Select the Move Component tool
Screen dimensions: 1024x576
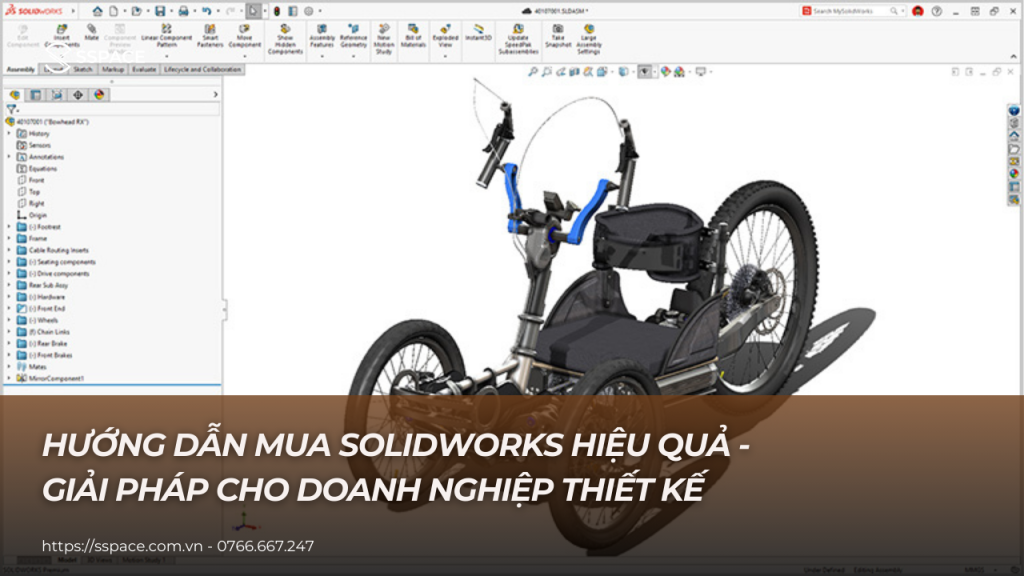244,36
